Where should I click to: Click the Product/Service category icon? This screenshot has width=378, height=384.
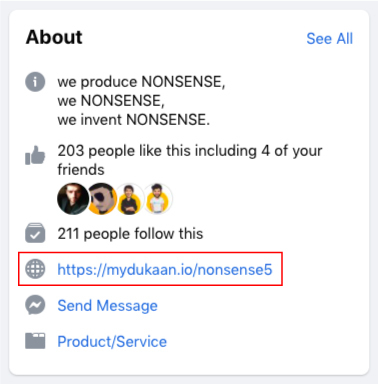tap(35, 341)
